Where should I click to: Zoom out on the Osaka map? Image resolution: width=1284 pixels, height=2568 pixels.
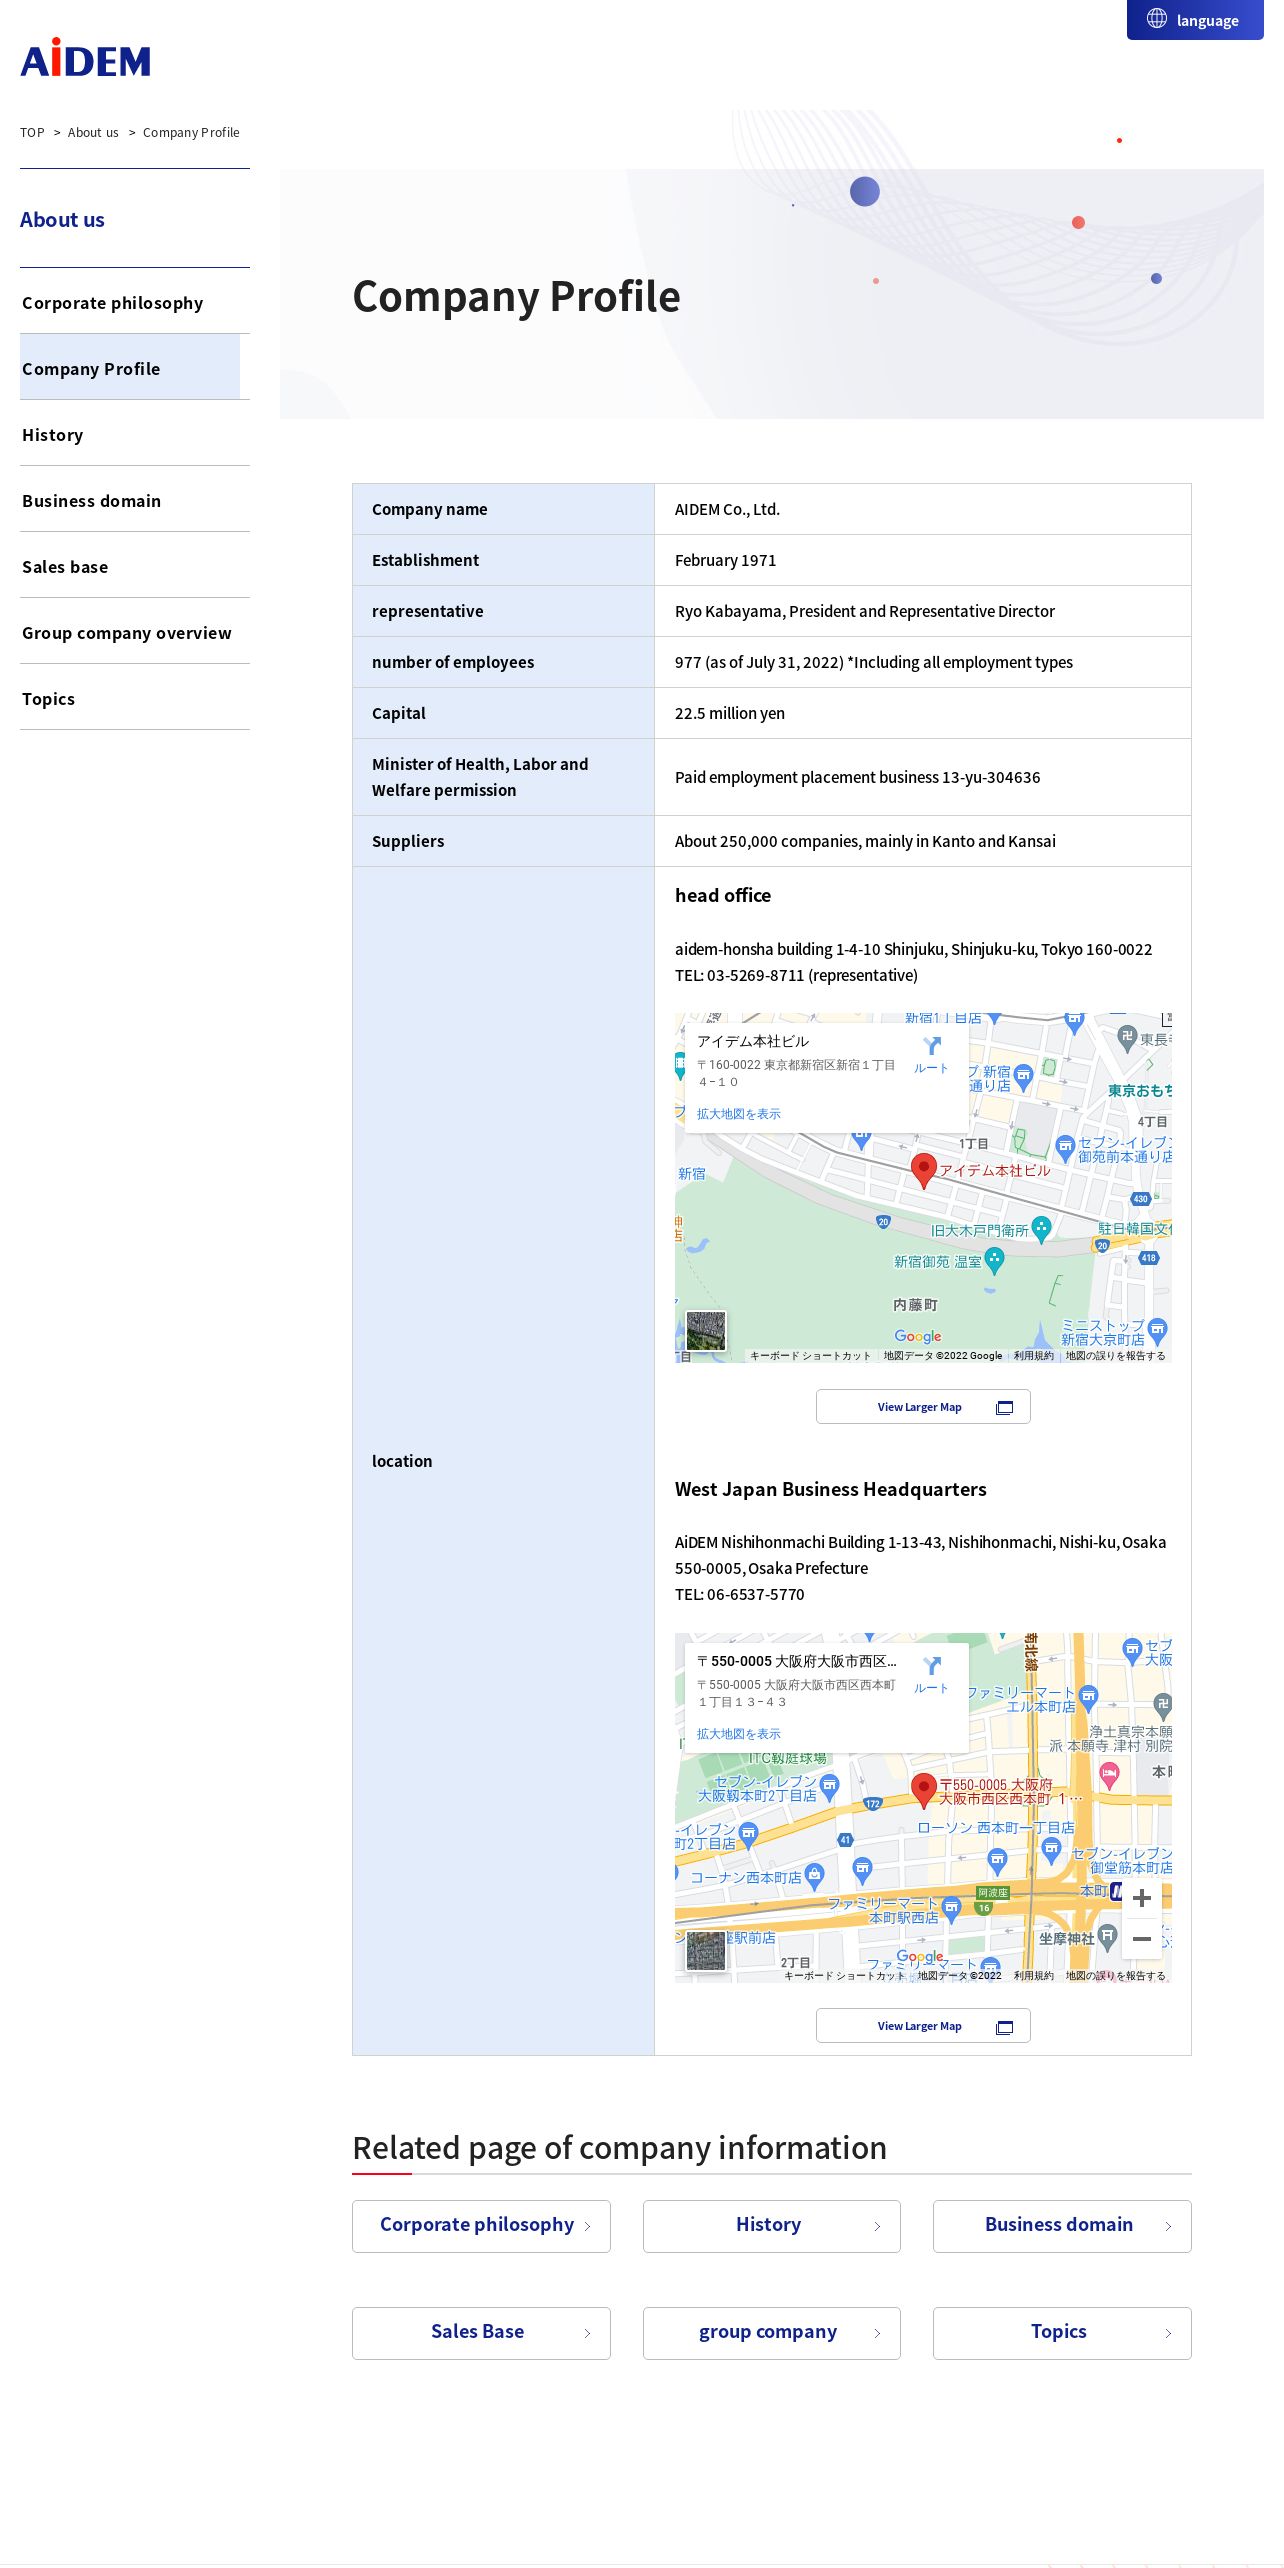tap(1142, 1938)
